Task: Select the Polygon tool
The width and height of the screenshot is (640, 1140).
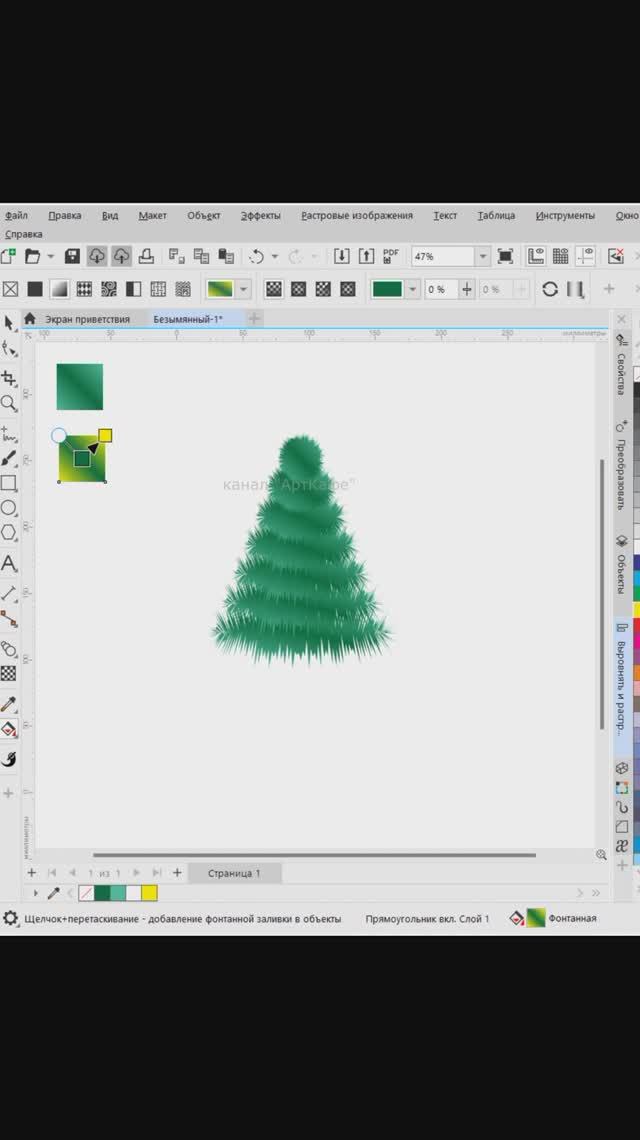Action: [9, 532]
